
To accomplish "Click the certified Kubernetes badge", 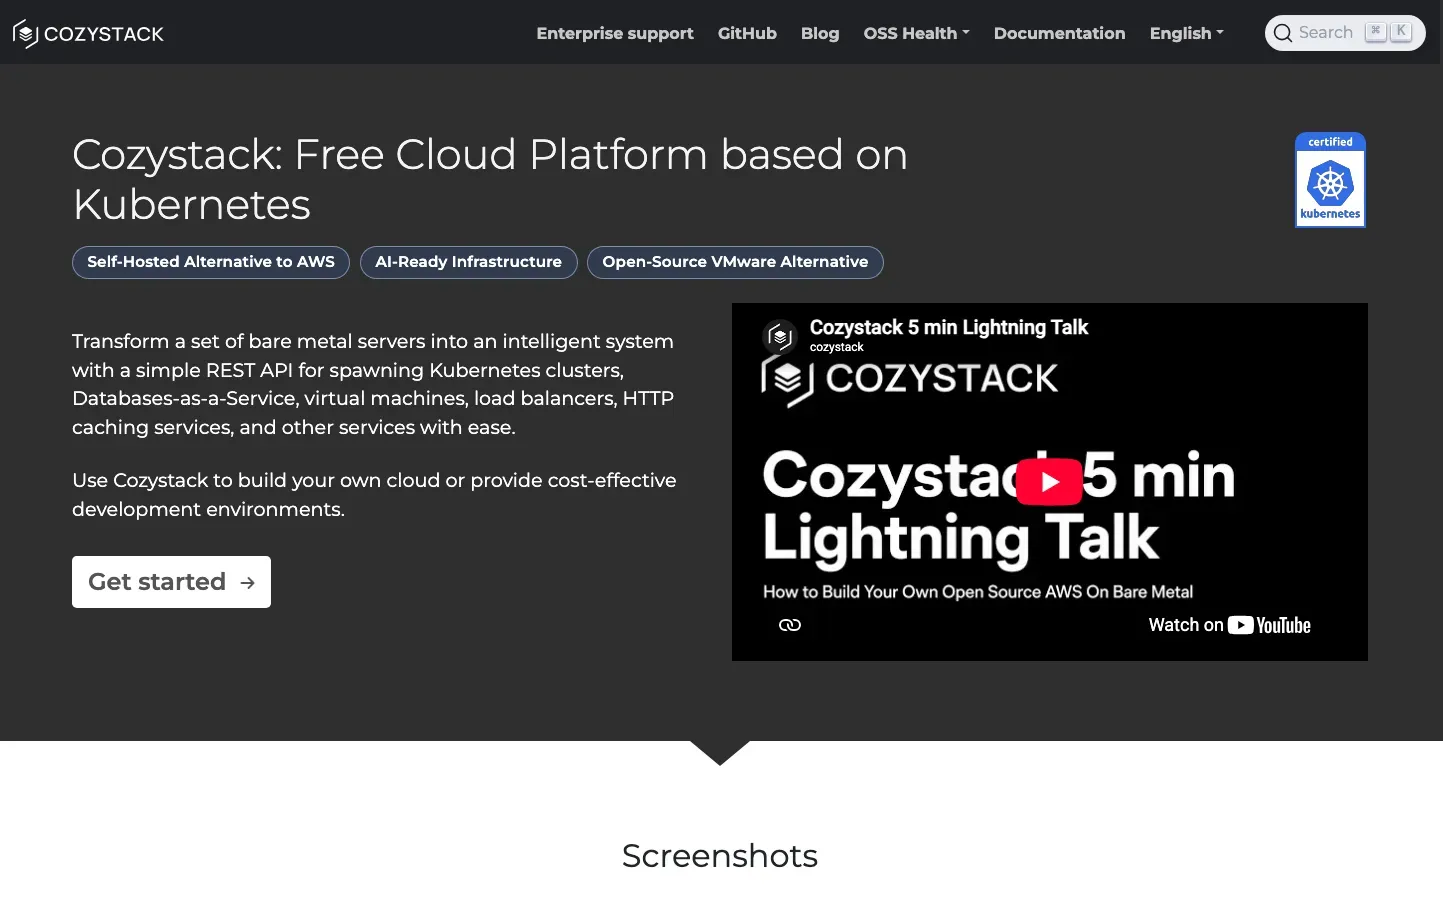I will click(1330, 180).
